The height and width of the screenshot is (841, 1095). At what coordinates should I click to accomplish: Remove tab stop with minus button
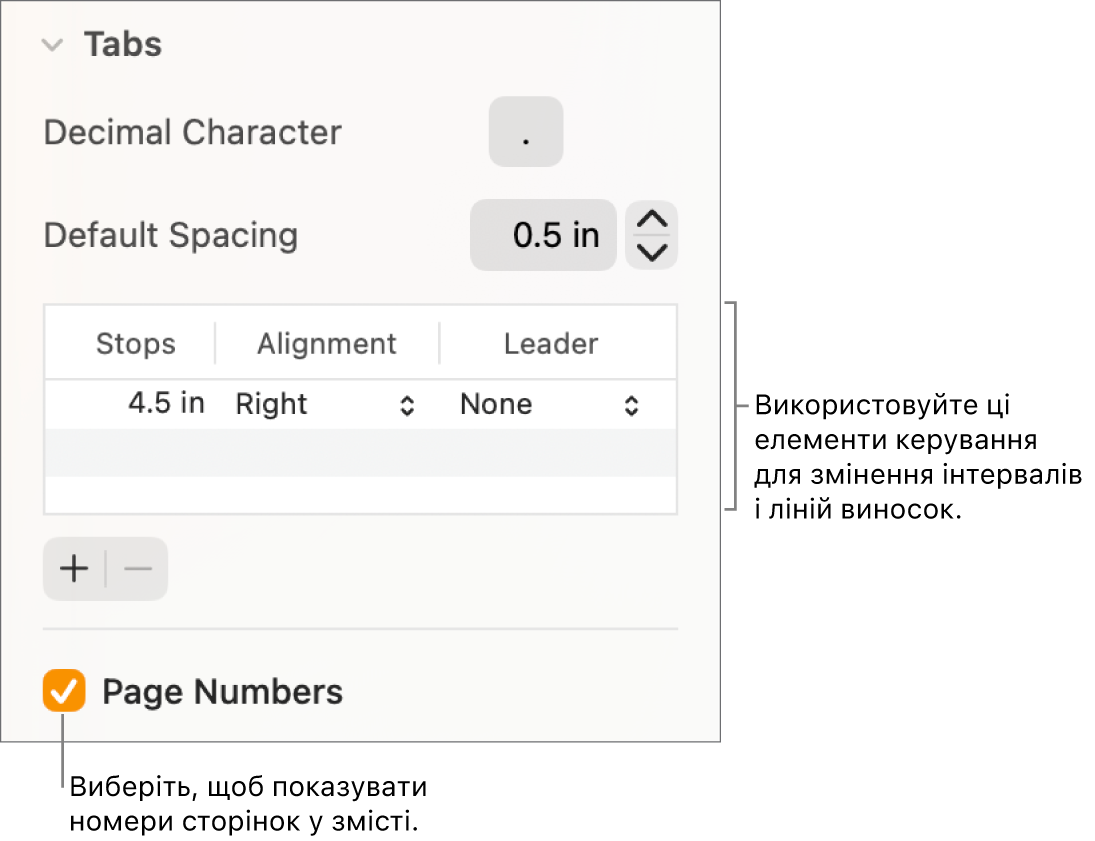tap(138, 569)
